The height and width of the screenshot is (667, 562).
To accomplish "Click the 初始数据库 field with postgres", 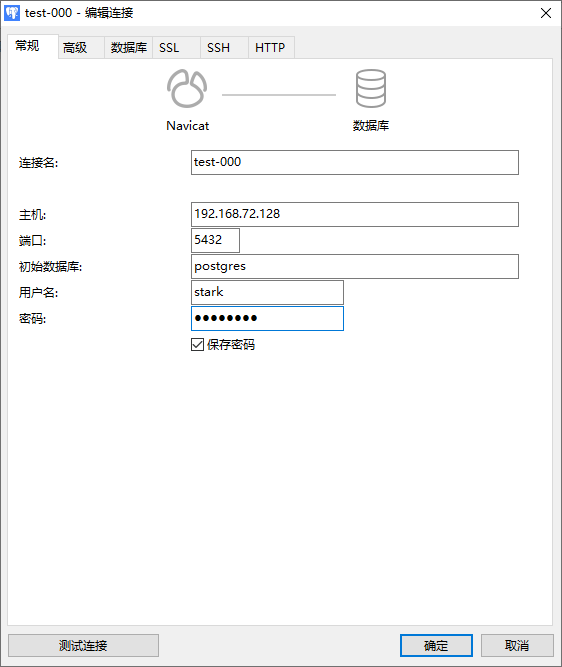I will coord(354,266).
